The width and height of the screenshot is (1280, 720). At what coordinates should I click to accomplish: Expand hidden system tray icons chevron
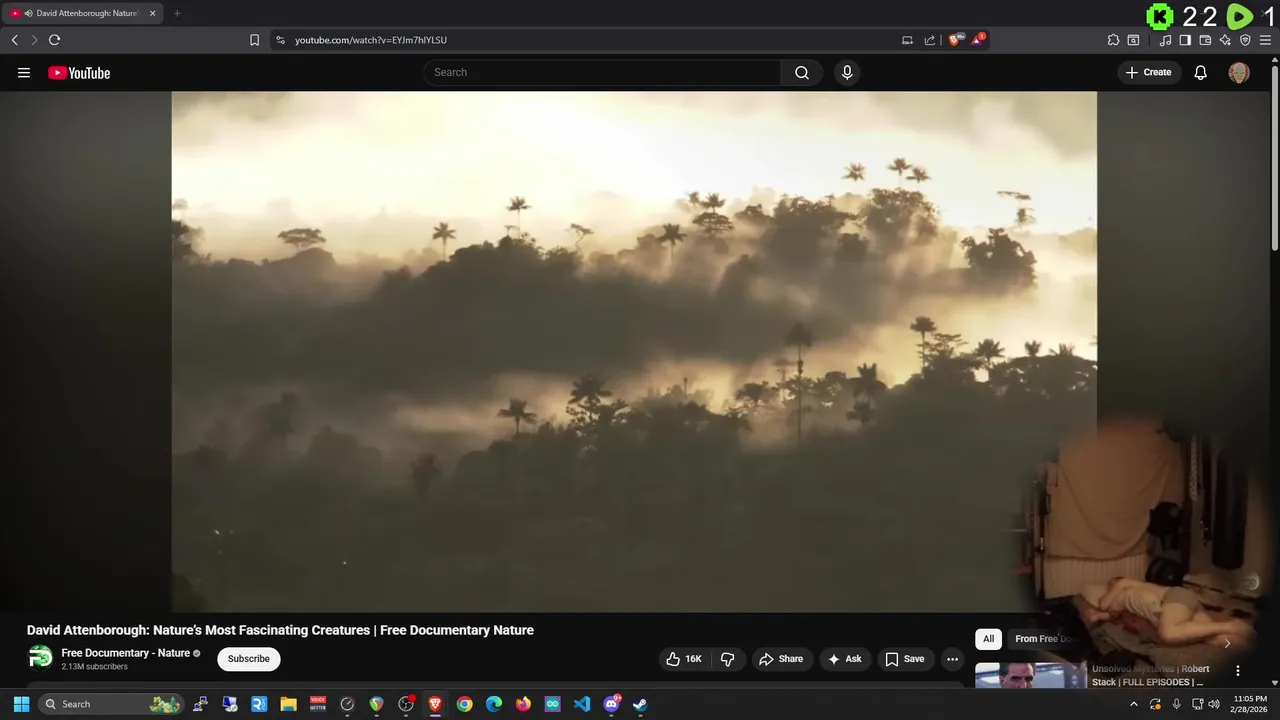1133,704
